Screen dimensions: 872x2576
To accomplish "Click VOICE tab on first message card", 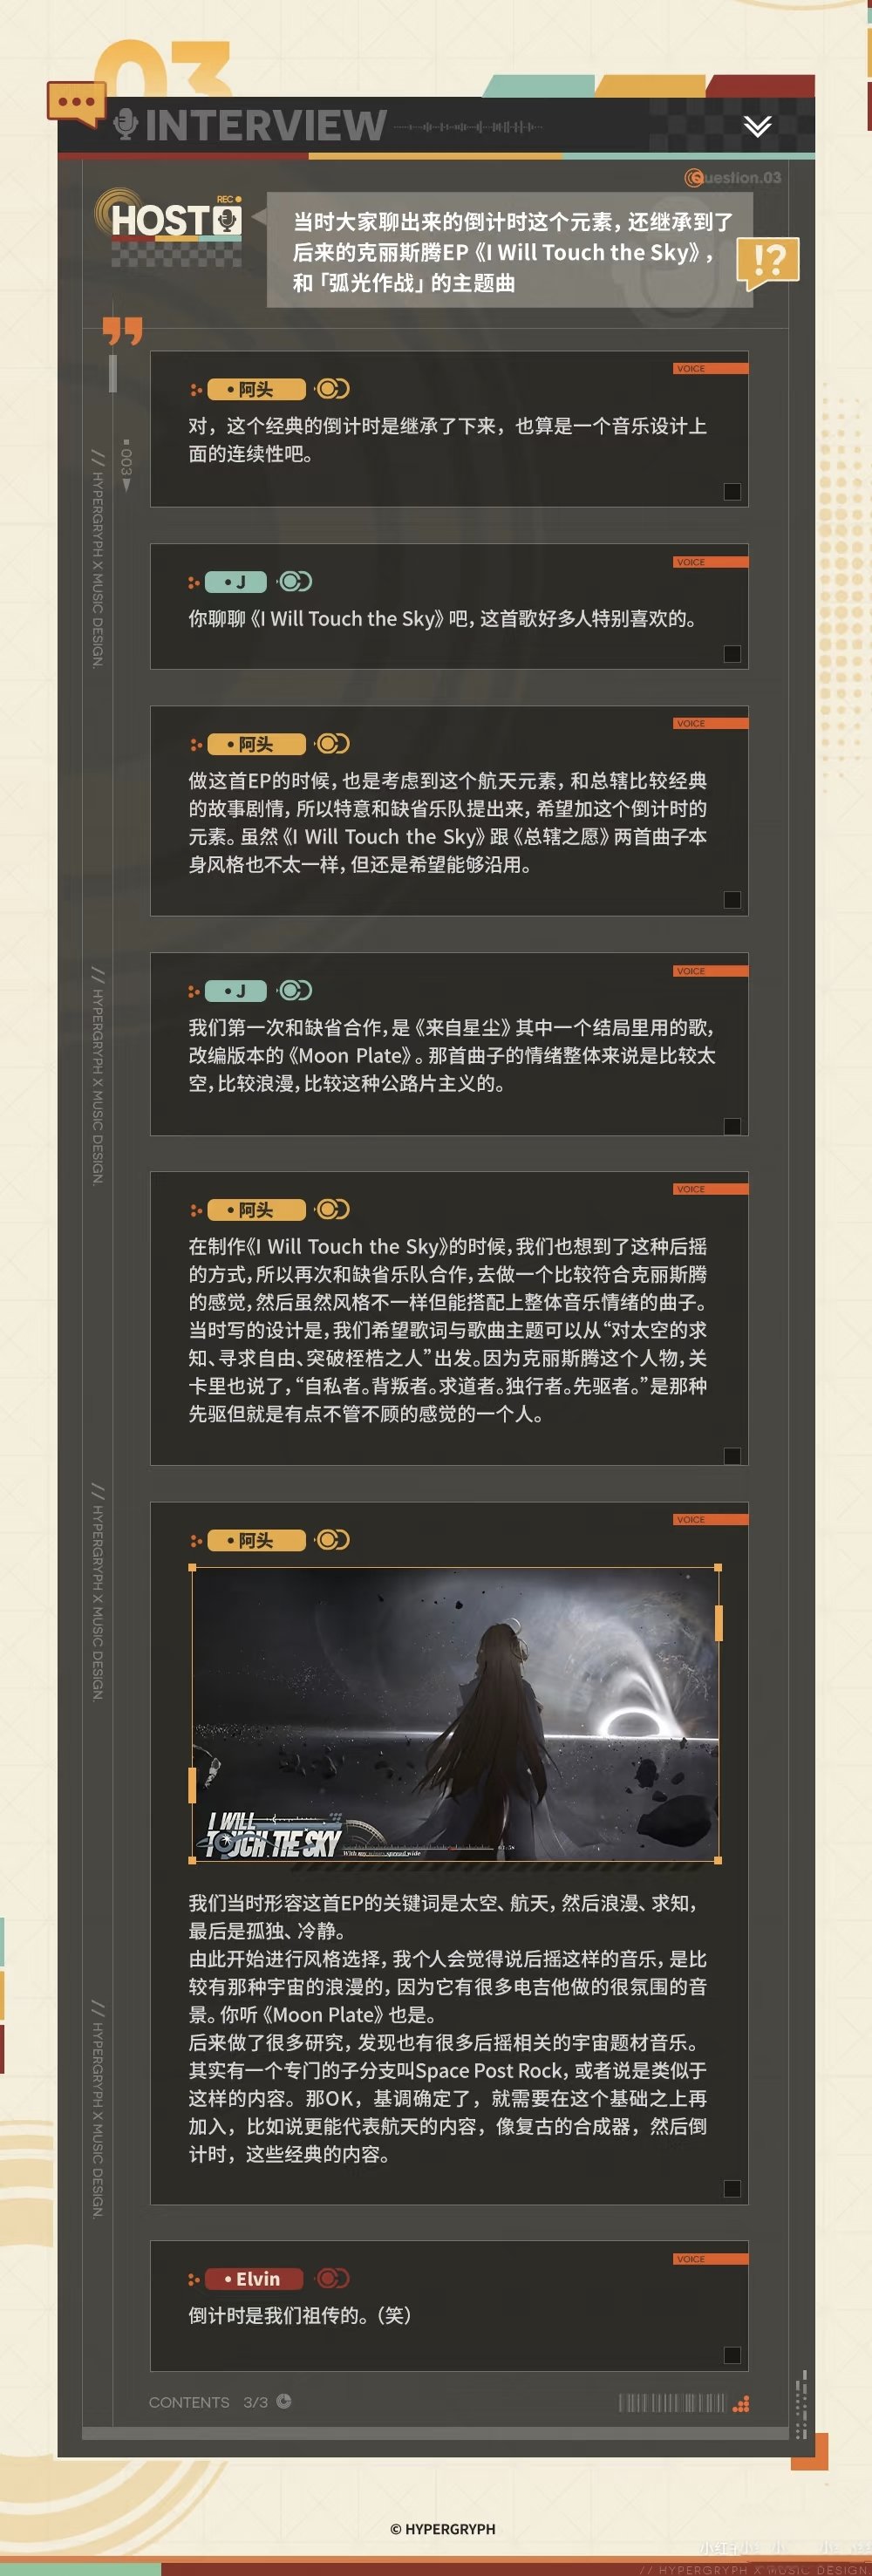I will pos(710,369).
